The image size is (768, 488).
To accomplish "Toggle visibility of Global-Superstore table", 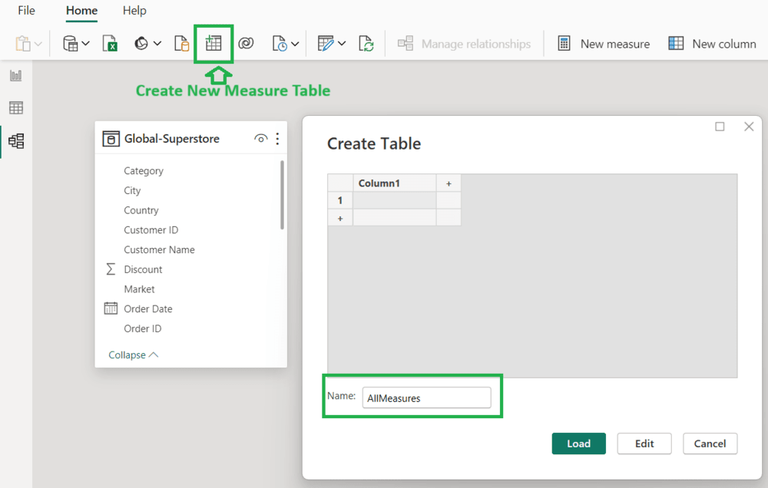I will (x=260, y=139).
